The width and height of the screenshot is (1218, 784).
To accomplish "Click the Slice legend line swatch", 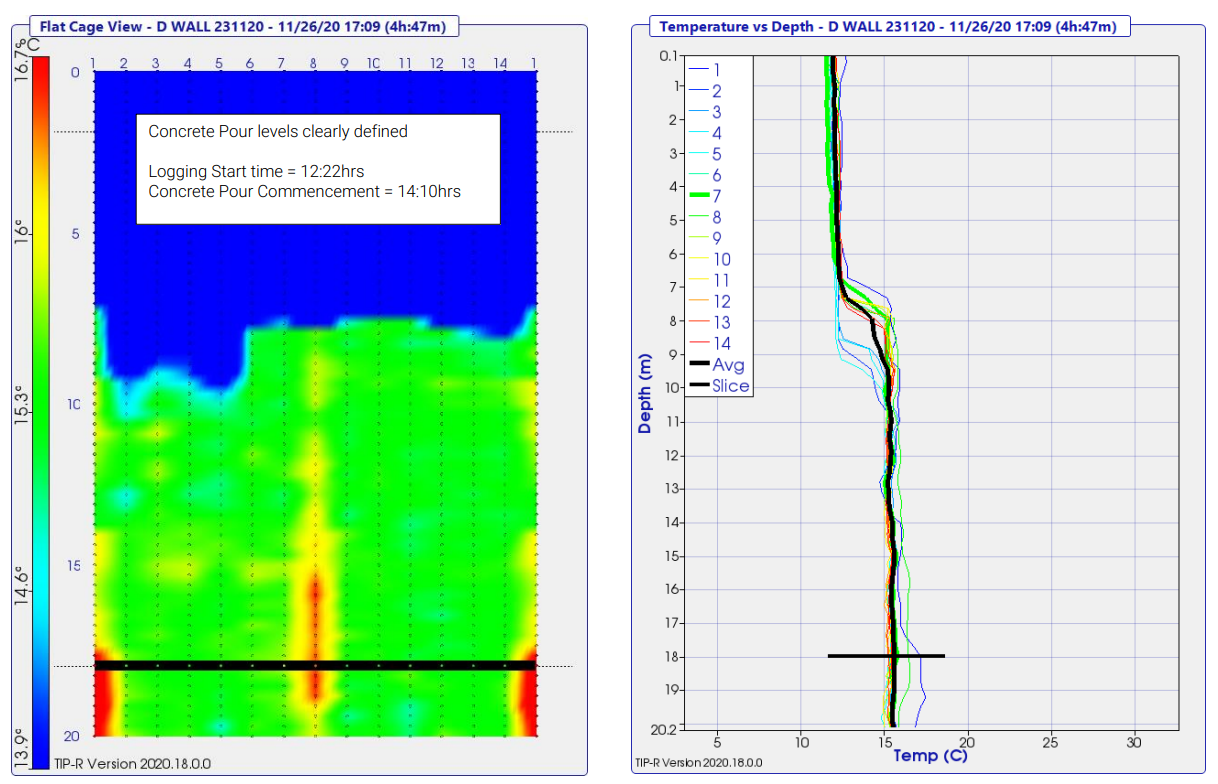I will coord(698,386).
